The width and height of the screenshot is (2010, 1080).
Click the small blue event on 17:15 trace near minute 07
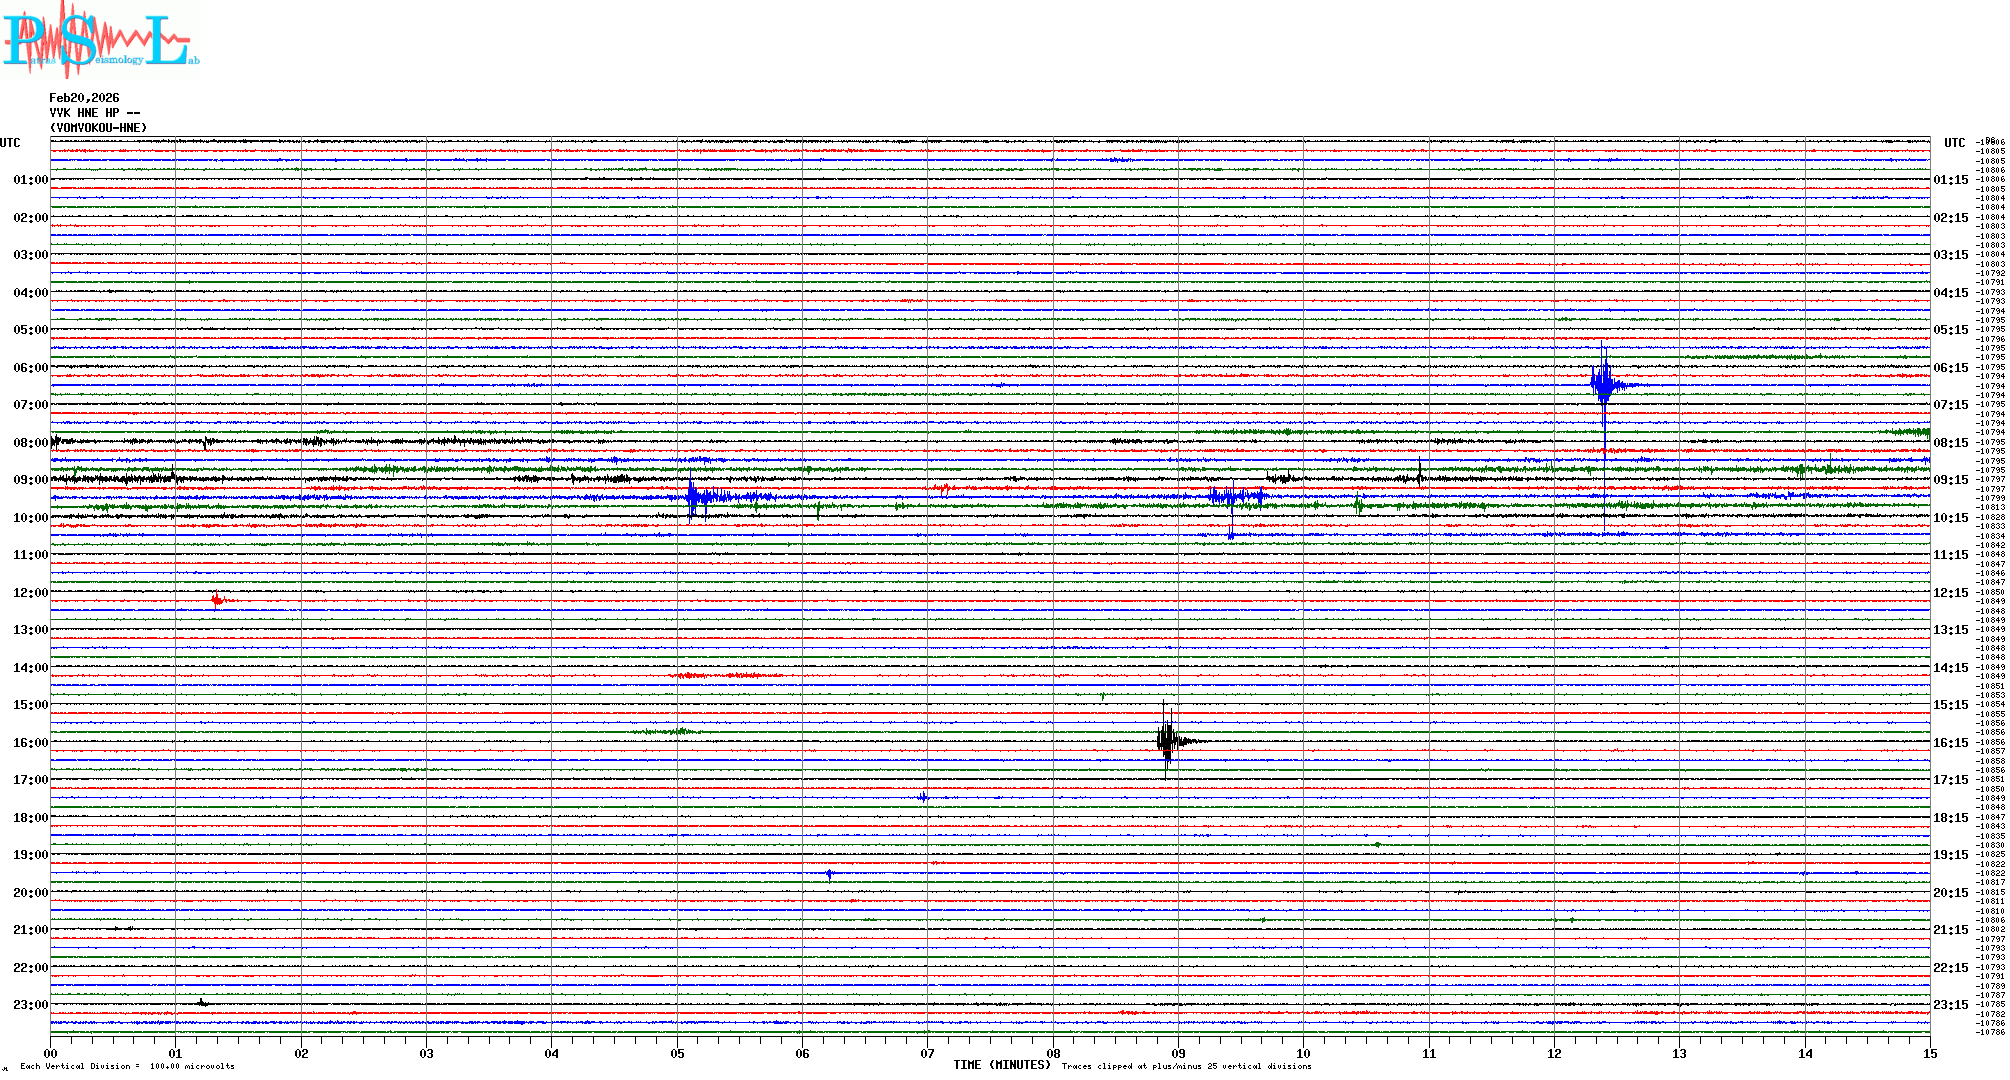923,797
